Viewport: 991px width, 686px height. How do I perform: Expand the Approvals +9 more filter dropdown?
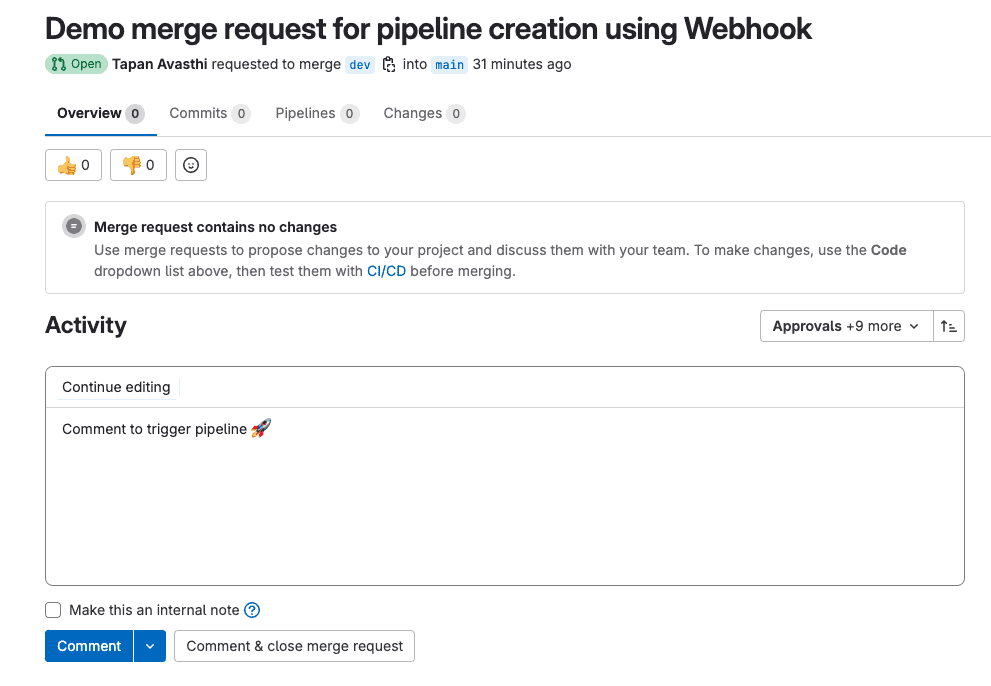[845, 326]
